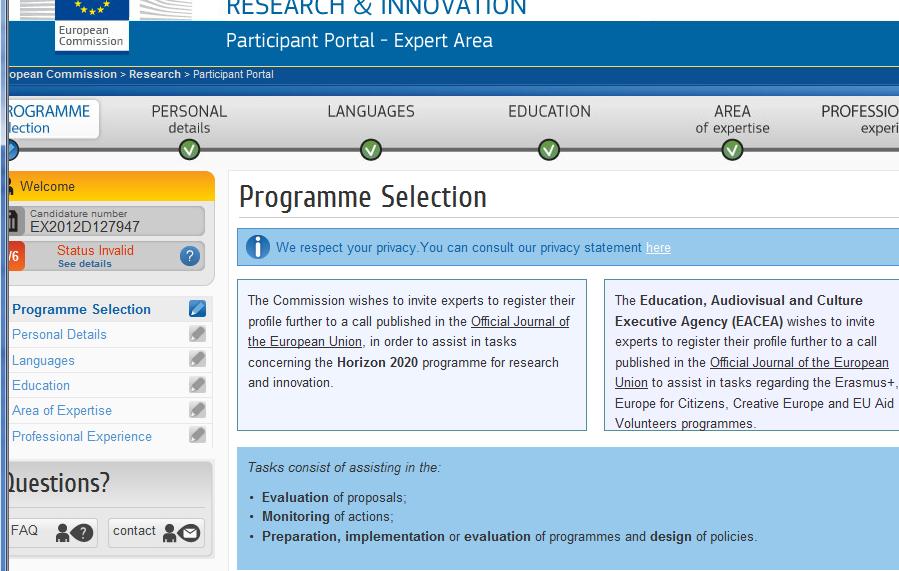
Task: Switch to the Education tab
Action: tap(549, 111)
